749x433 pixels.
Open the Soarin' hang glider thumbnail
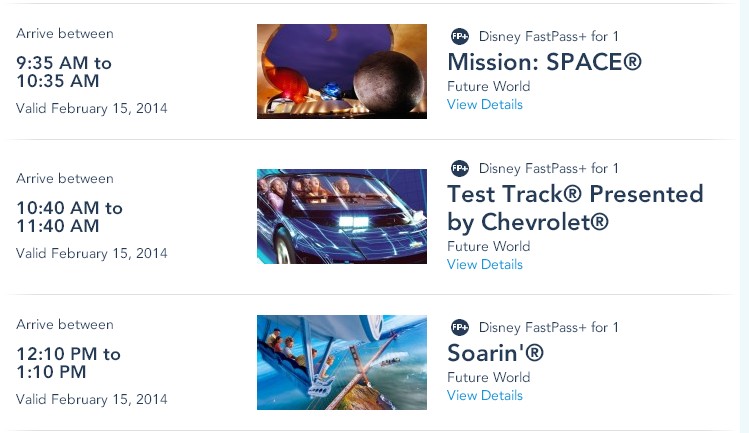pyautogui.click(x=342, y=362)
